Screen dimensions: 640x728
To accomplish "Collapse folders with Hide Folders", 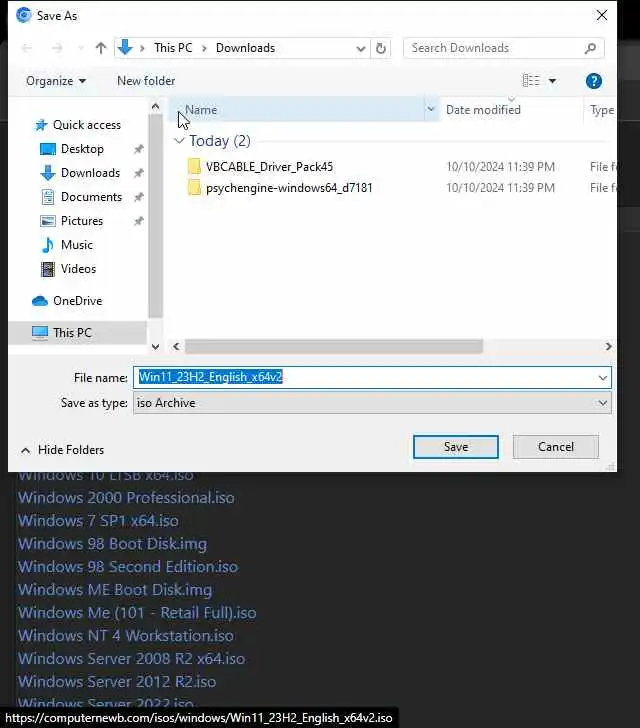I will 63,450.
